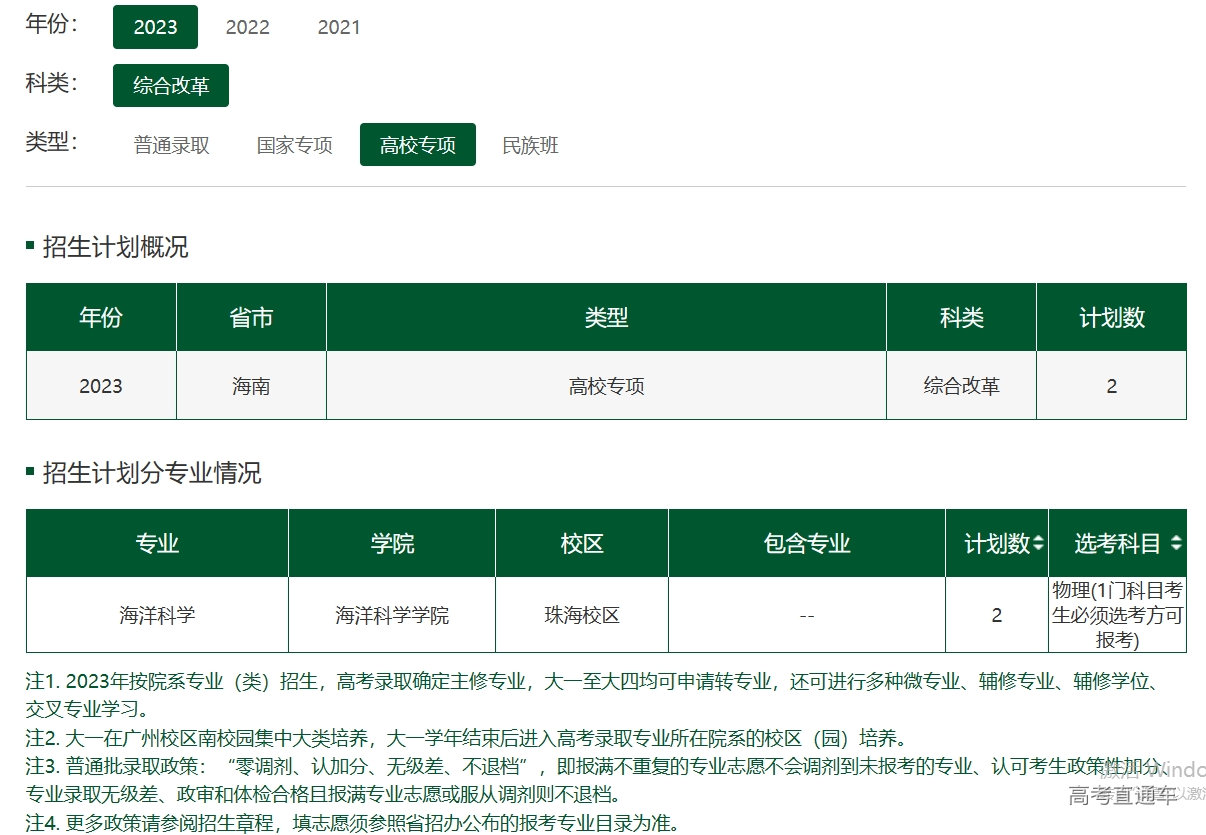Image resolution: width=1206 pixels, height=835 pixels.
Task: Choose 2021 in the year filter
Action: (x=339, y=27)
